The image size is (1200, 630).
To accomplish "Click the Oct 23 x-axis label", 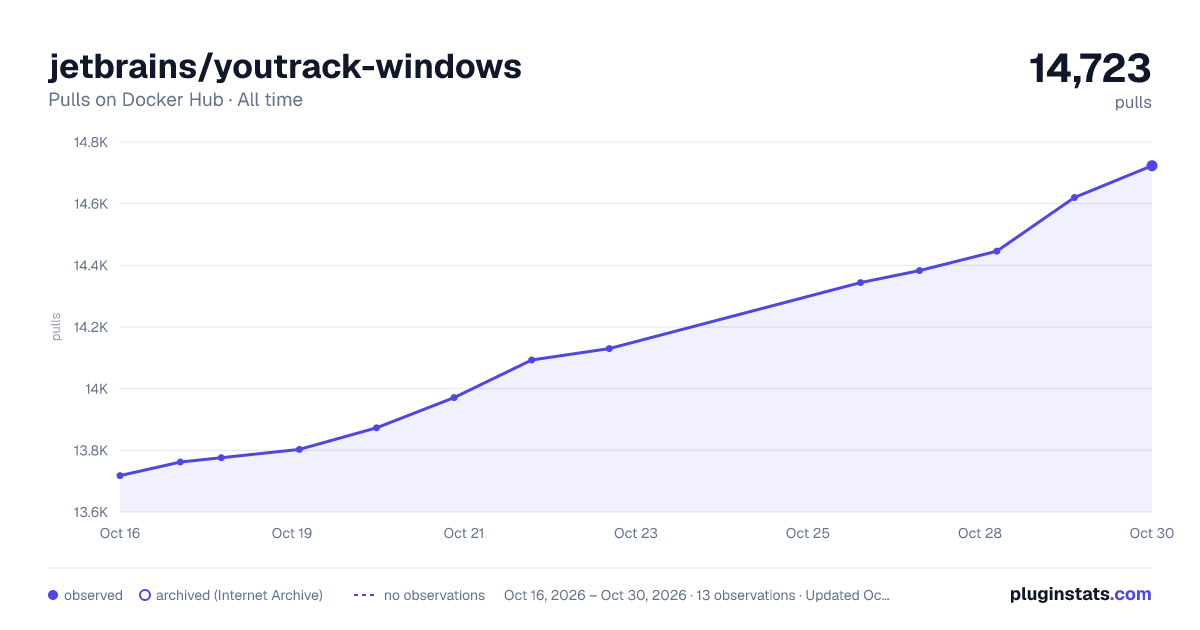I will point(636,533).
